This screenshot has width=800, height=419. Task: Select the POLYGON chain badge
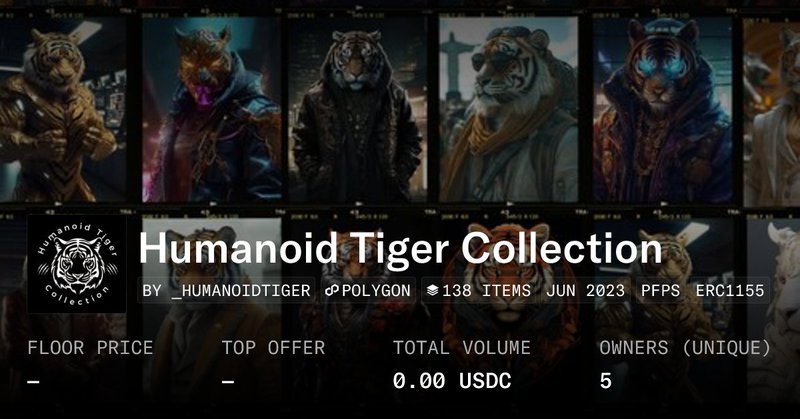click(x=368, y=290)
